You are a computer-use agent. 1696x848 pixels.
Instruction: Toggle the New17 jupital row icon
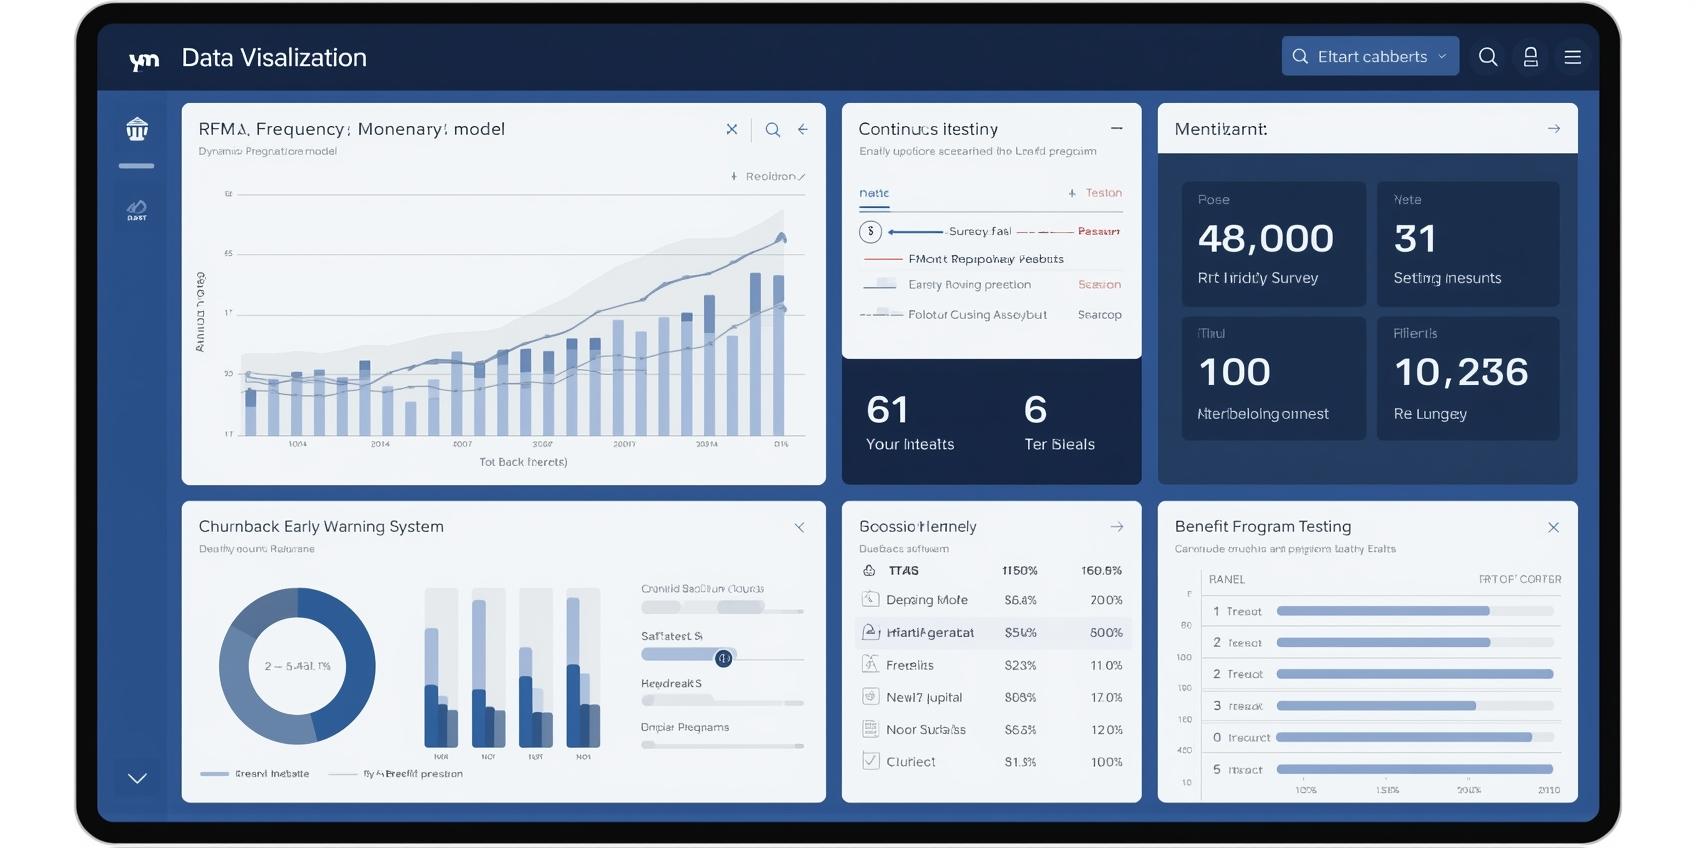(870, 697)
